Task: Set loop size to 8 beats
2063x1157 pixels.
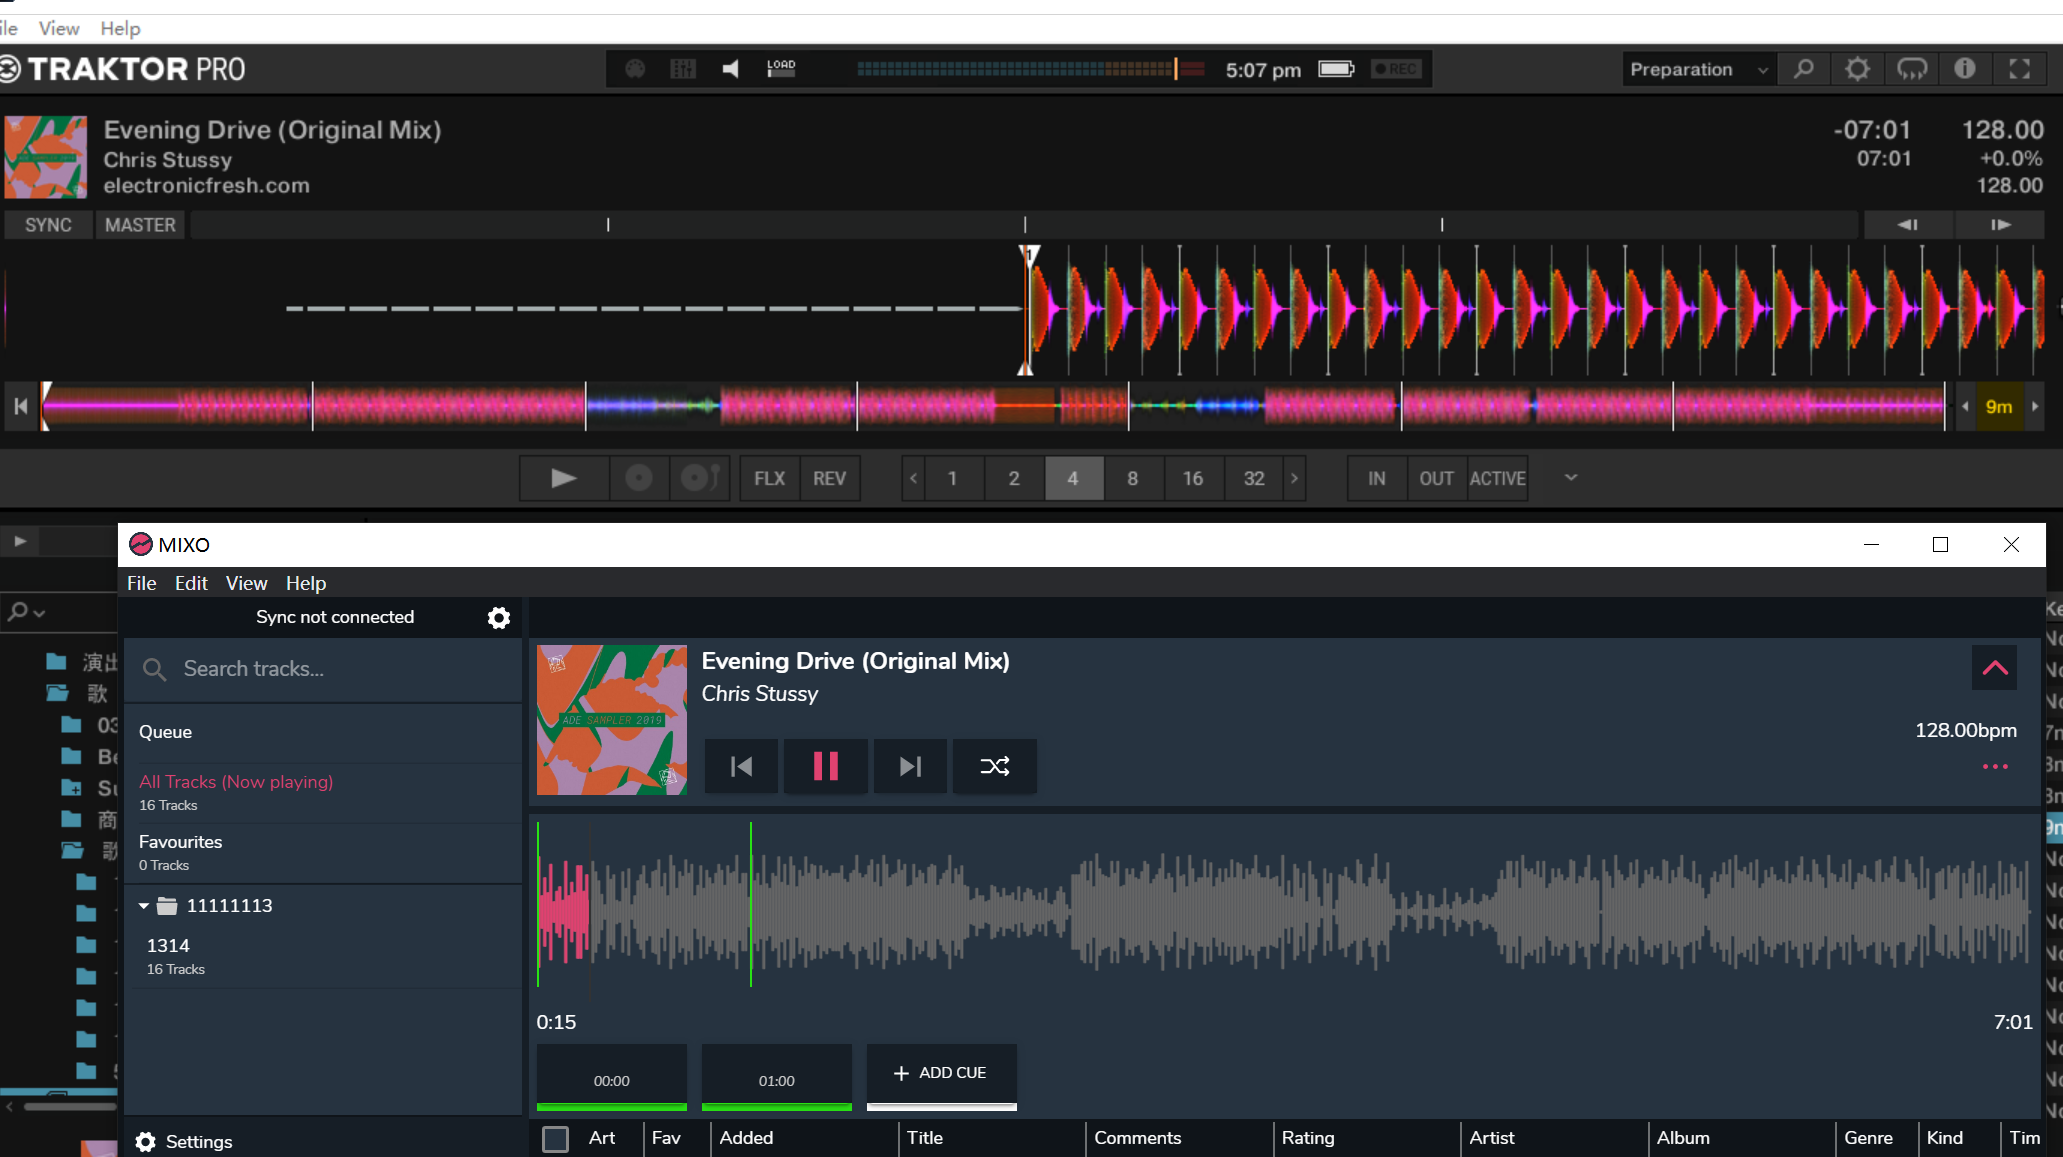Action: [1132, 478]
